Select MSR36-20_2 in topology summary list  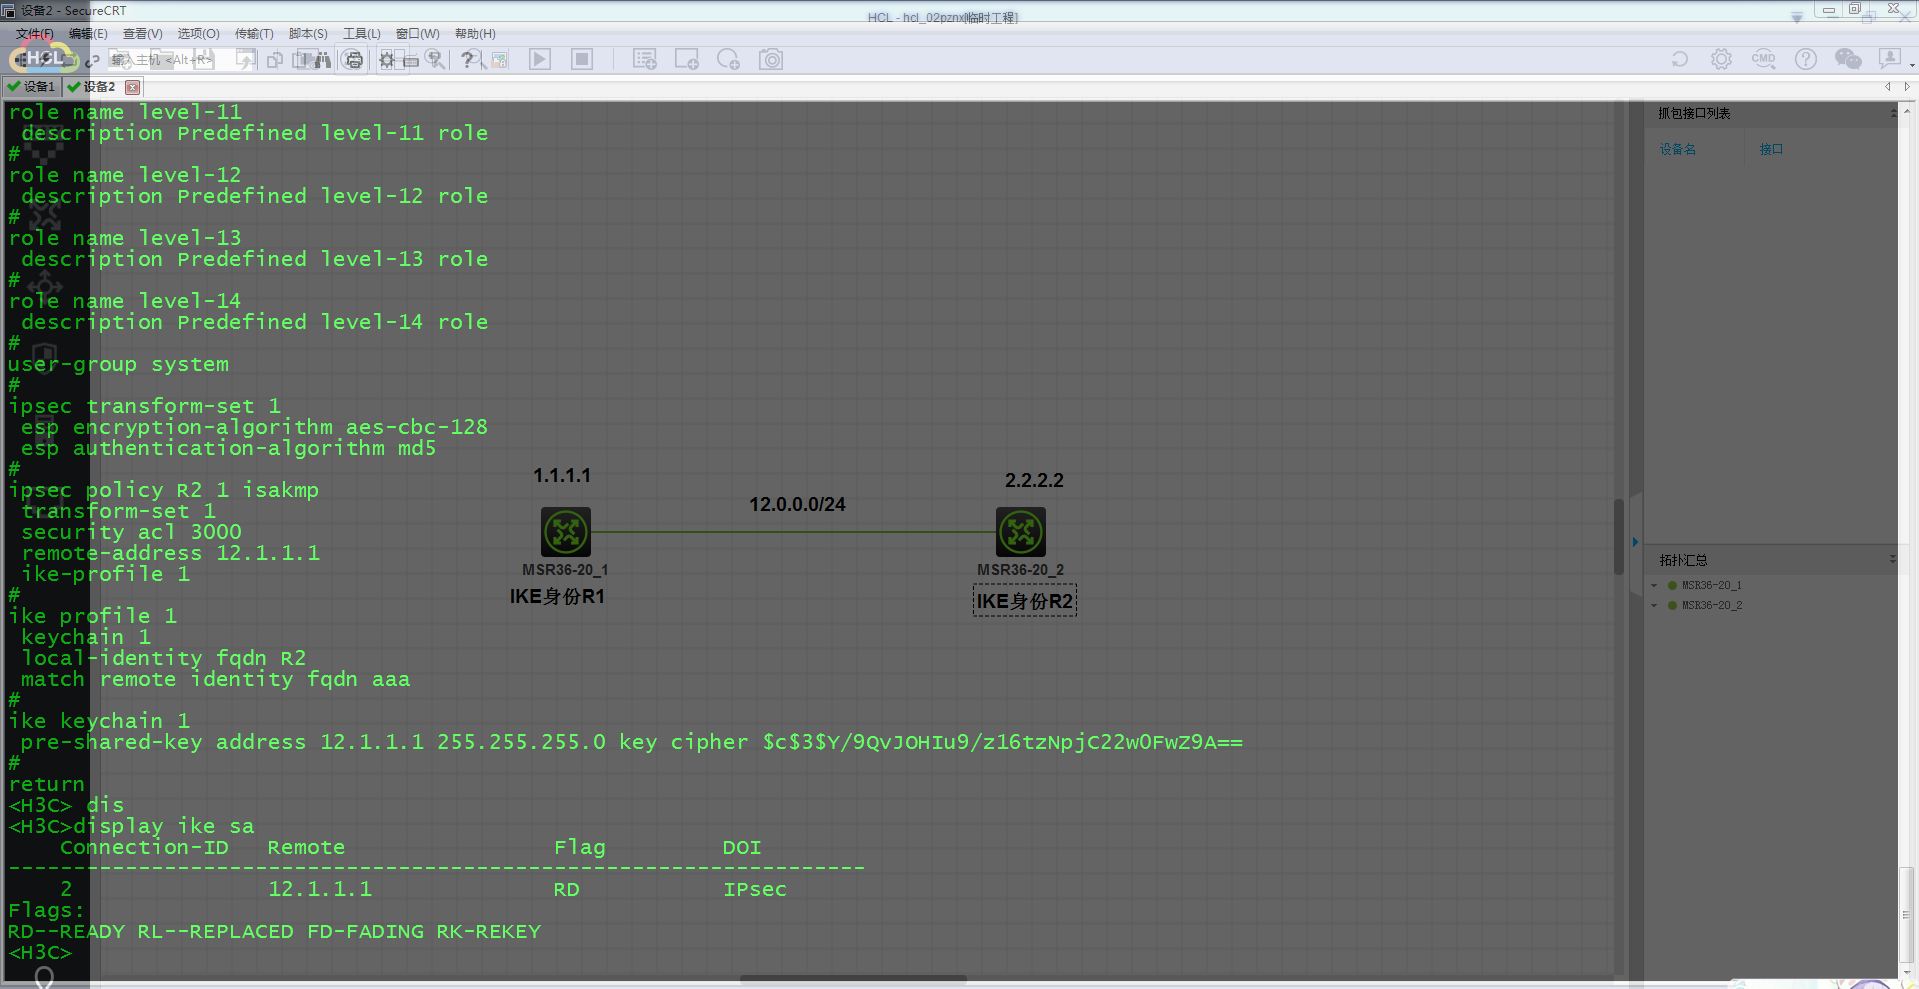coord(1711,606)
